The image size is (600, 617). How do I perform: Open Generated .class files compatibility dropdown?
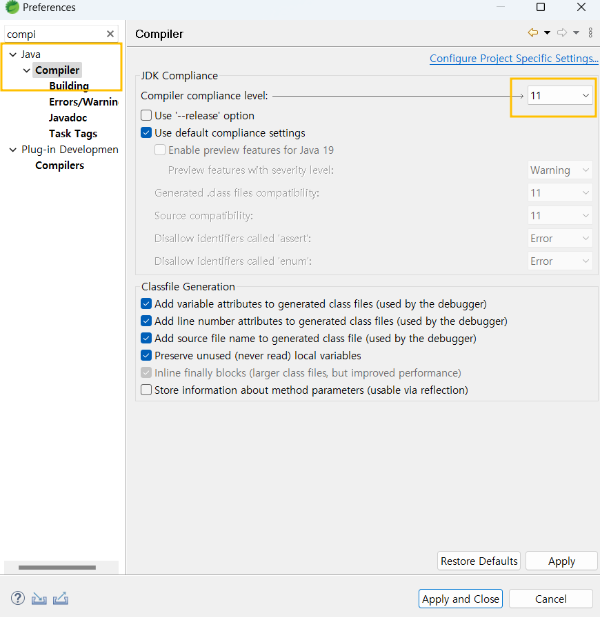(559, 193)
